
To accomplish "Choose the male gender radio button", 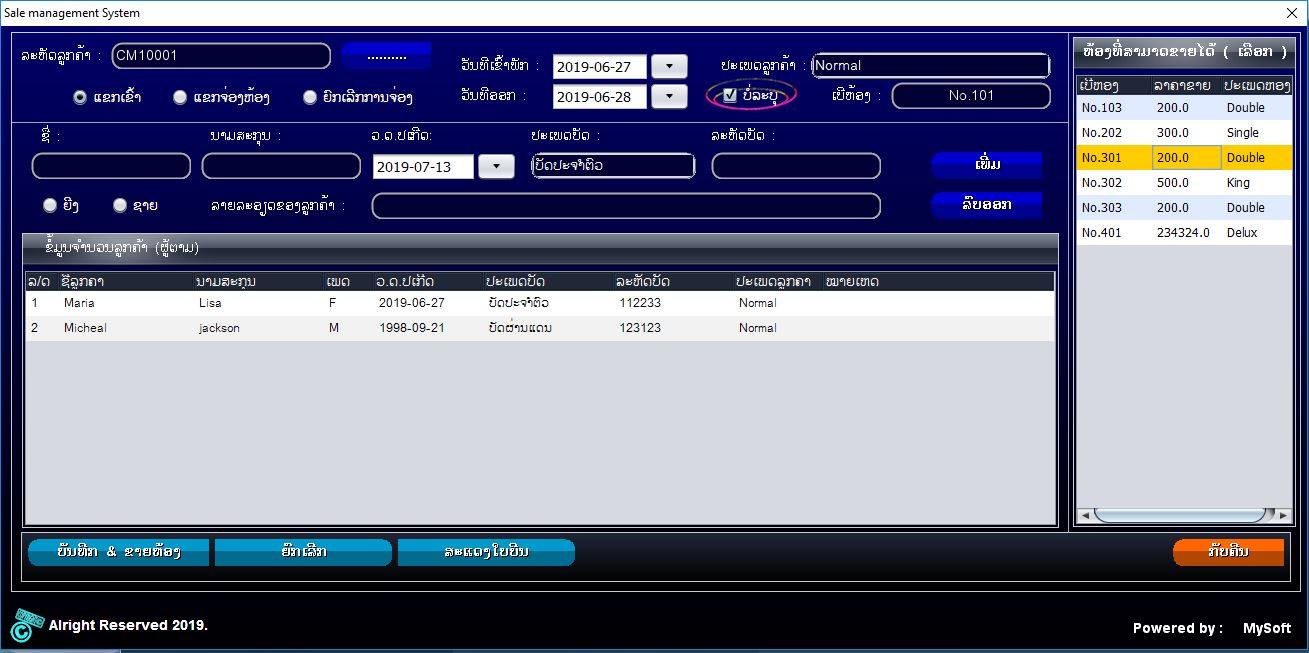I will 120,205.
